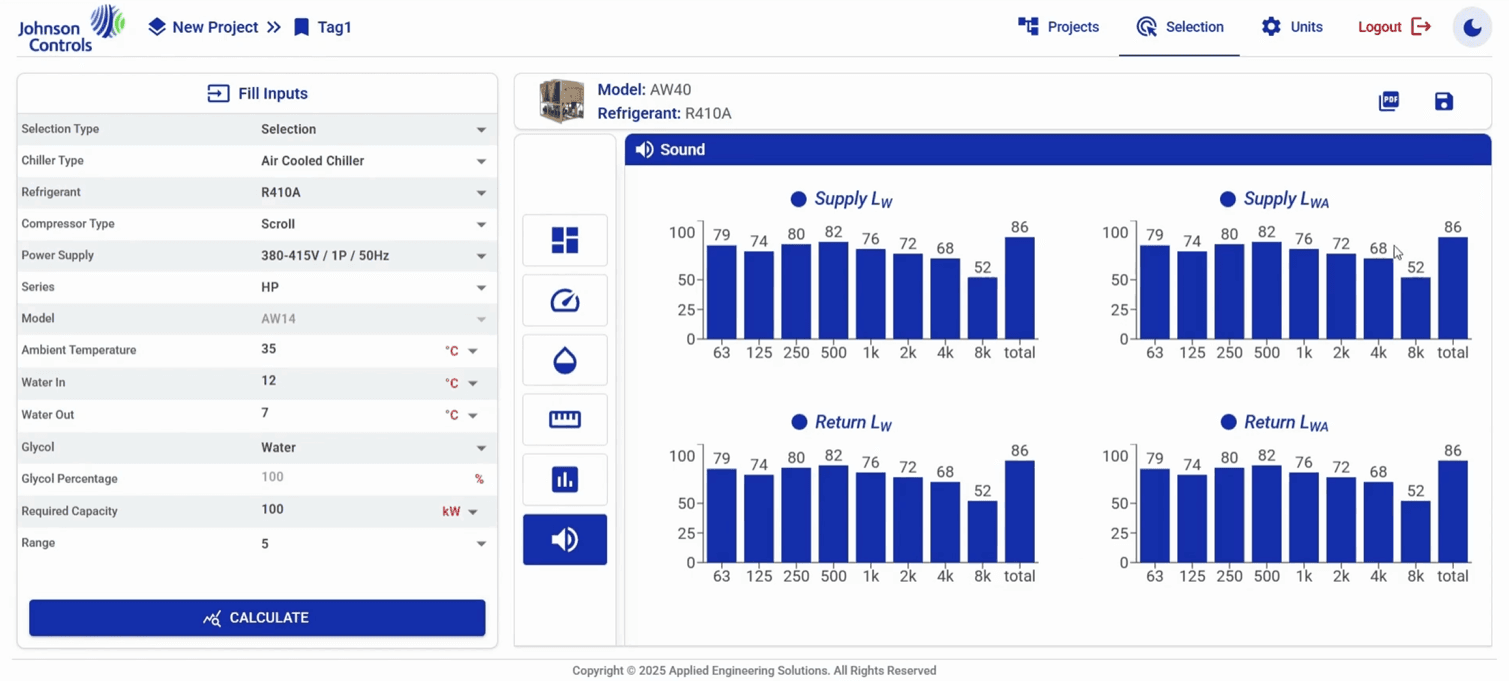Export the selection as PDF
Screen dimensions: 1509x681
click(1389, 101)
